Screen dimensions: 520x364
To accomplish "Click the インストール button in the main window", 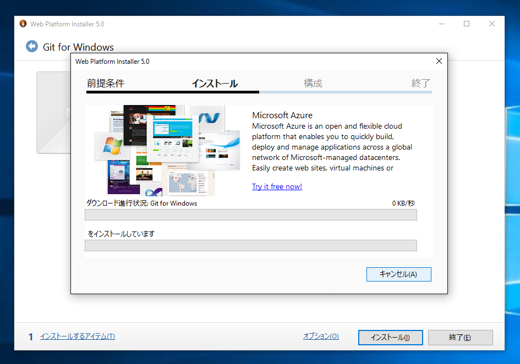I will pyautogui.click(x=390, y=337).
